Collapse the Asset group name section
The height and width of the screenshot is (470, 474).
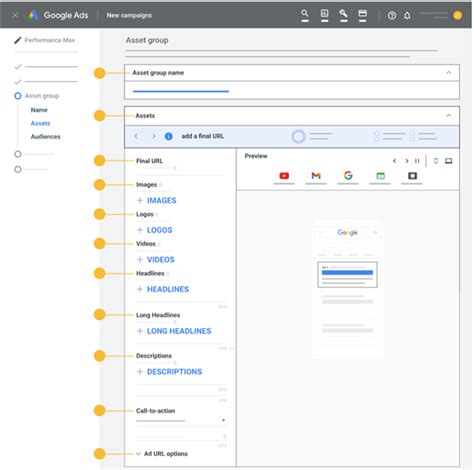pos(449,73)
